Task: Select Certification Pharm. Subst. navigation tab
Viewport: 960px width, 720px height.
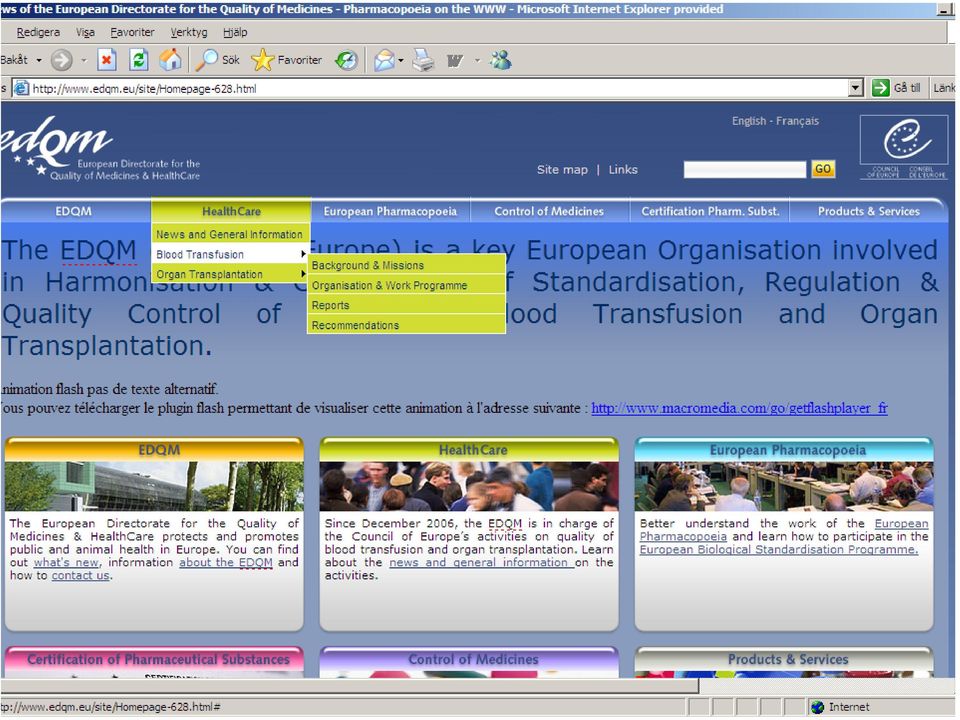Action: pos(710,211)
